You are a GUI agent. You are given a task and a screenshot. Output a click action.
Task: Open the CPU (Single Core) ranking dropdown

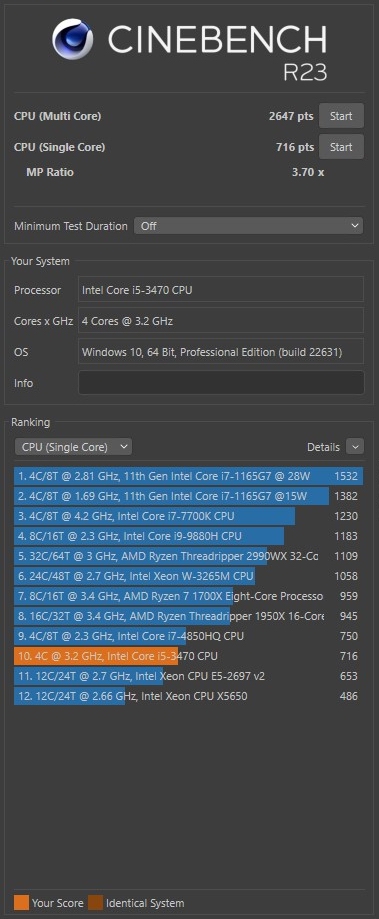click(x=73, y=447)
